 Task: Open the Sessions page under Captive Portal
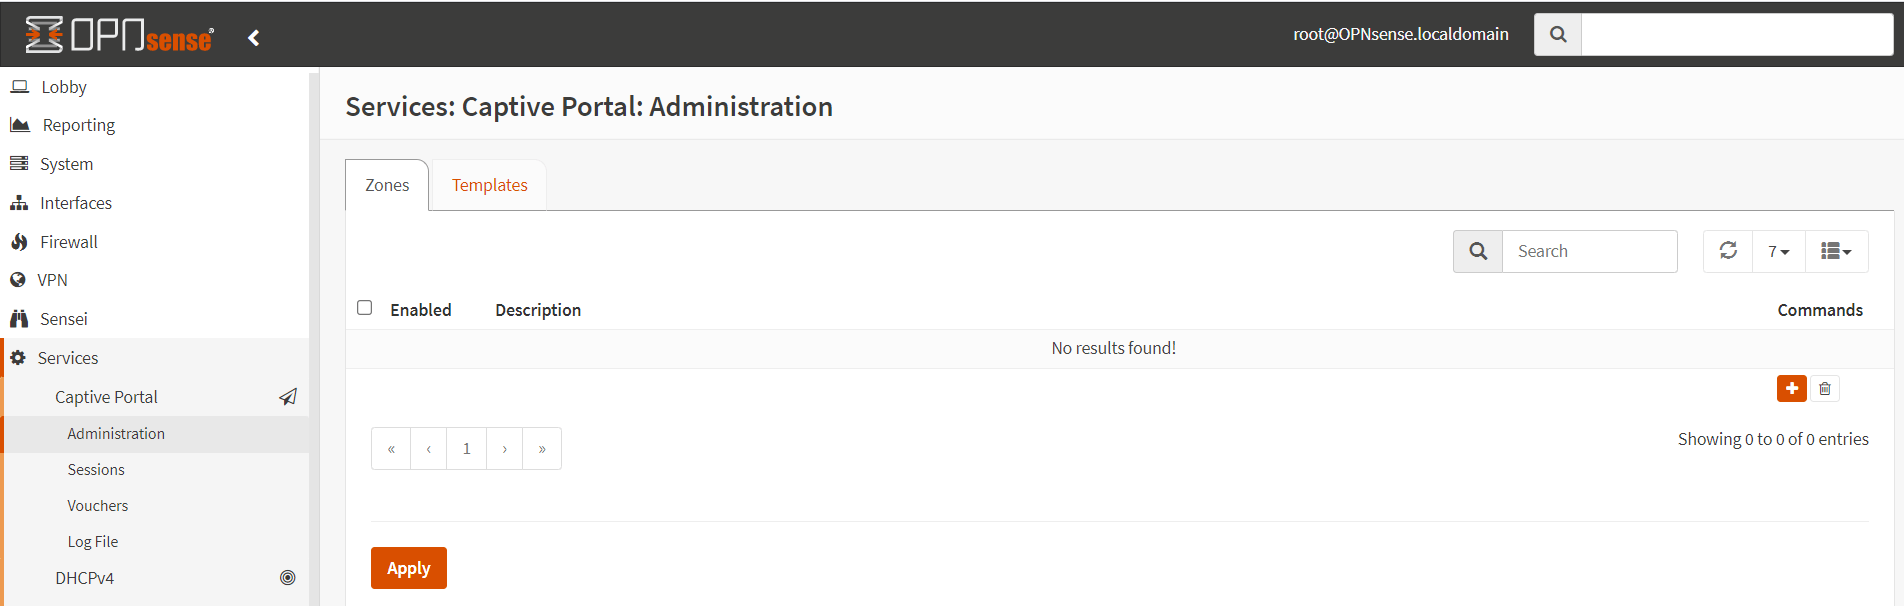(x=96, y=470)
